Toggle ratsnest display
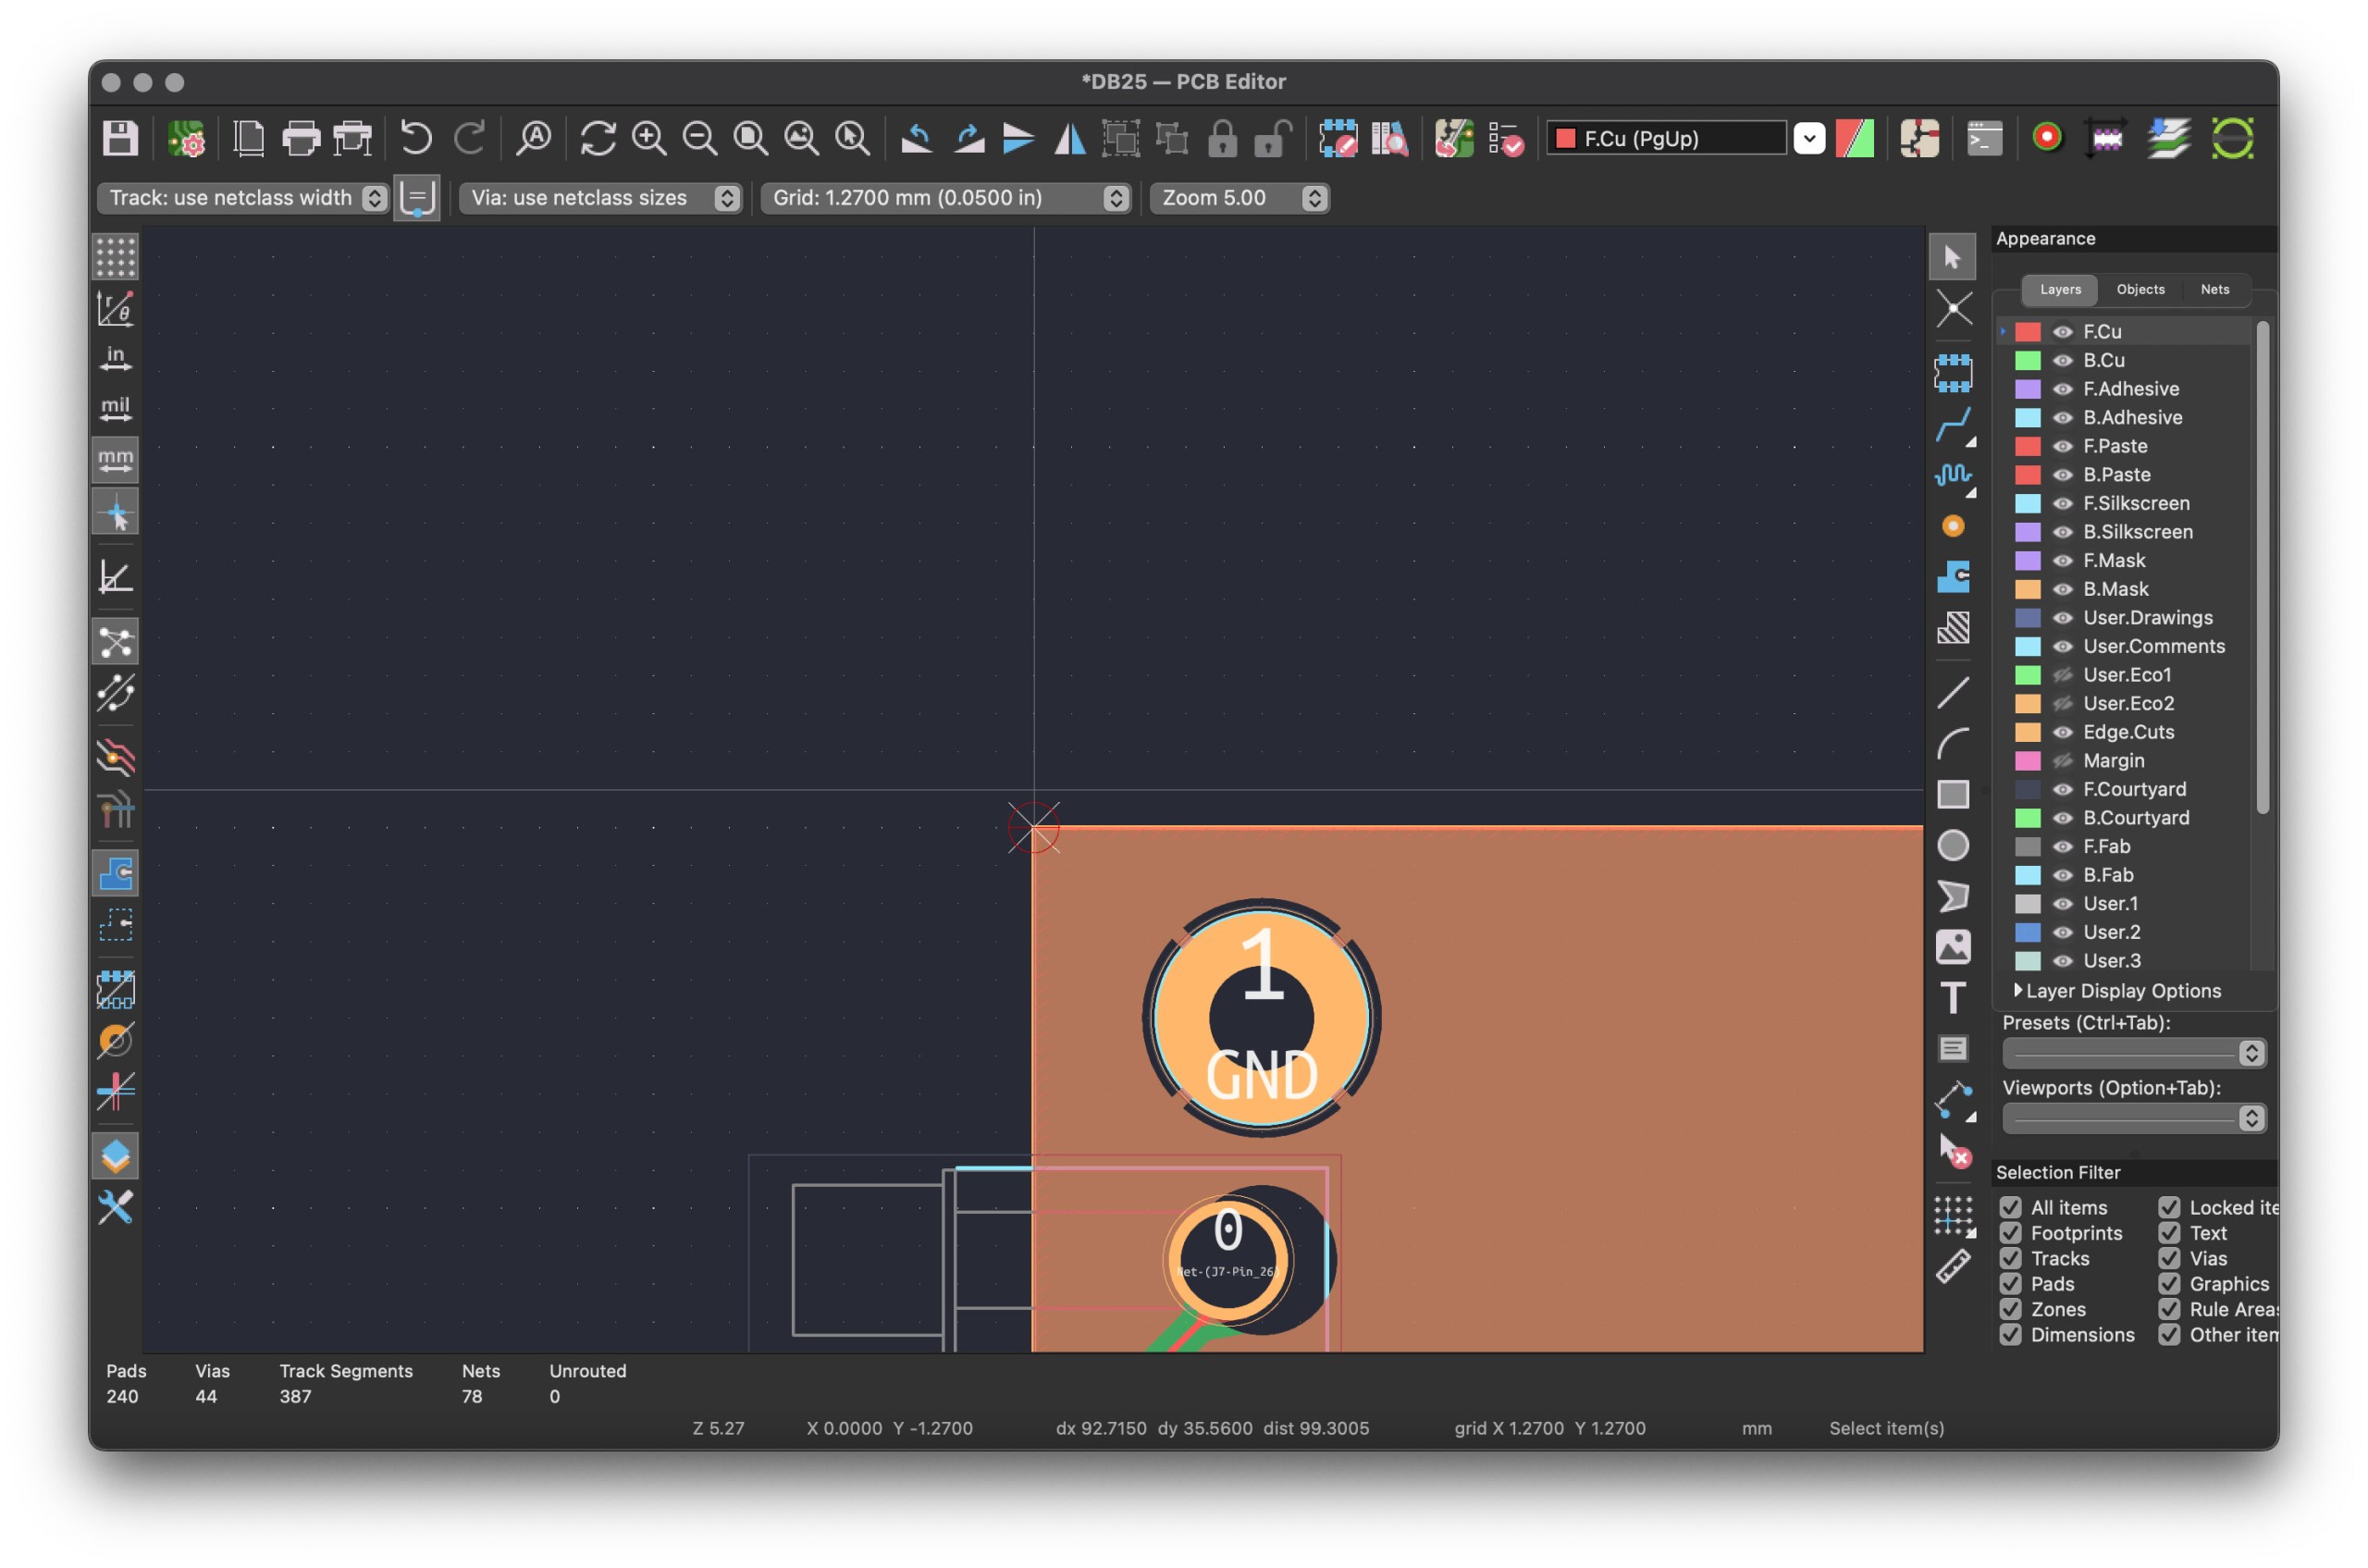 point(115,642)
